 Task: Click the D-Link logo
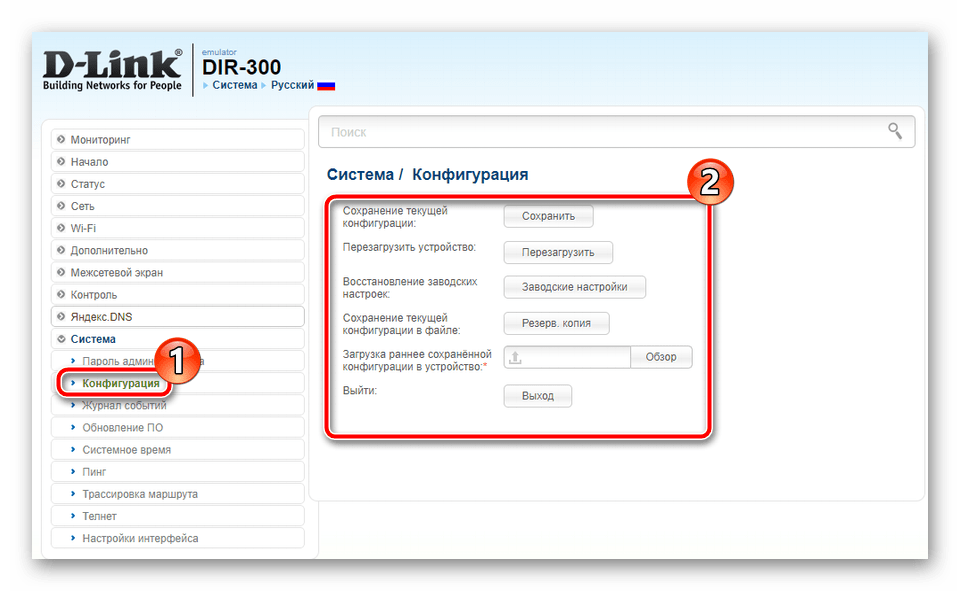click(113, 70)
